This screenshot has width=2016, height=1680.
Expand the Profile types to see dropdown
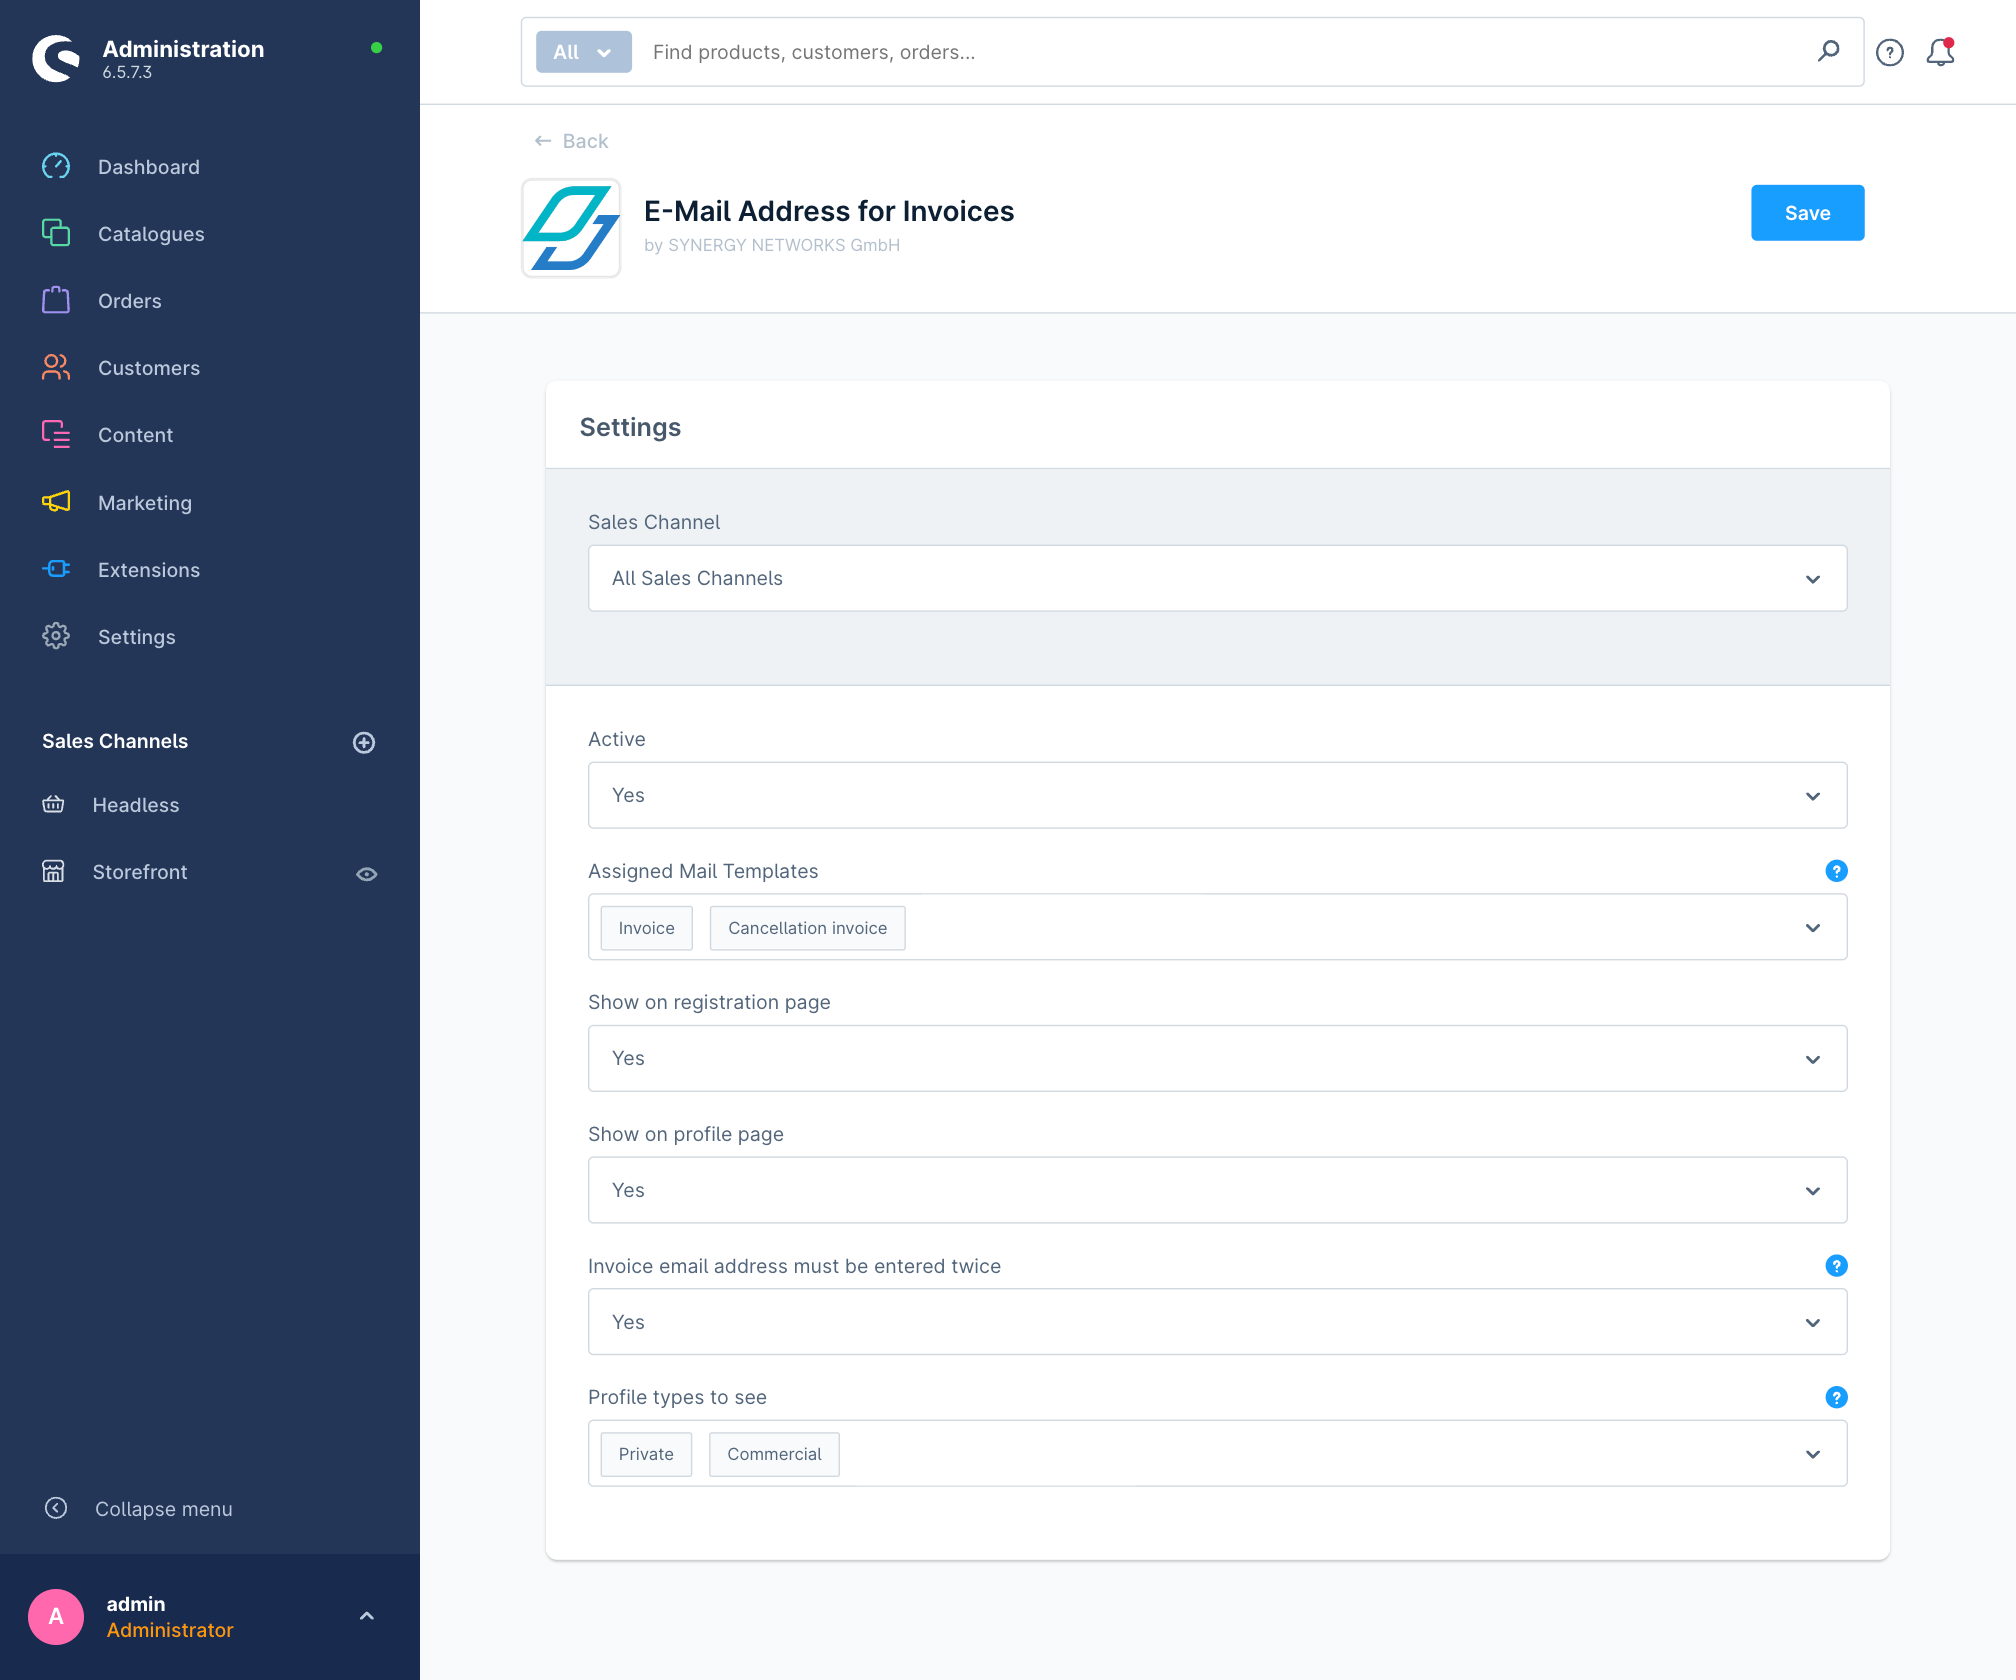coord(1812,1454)
